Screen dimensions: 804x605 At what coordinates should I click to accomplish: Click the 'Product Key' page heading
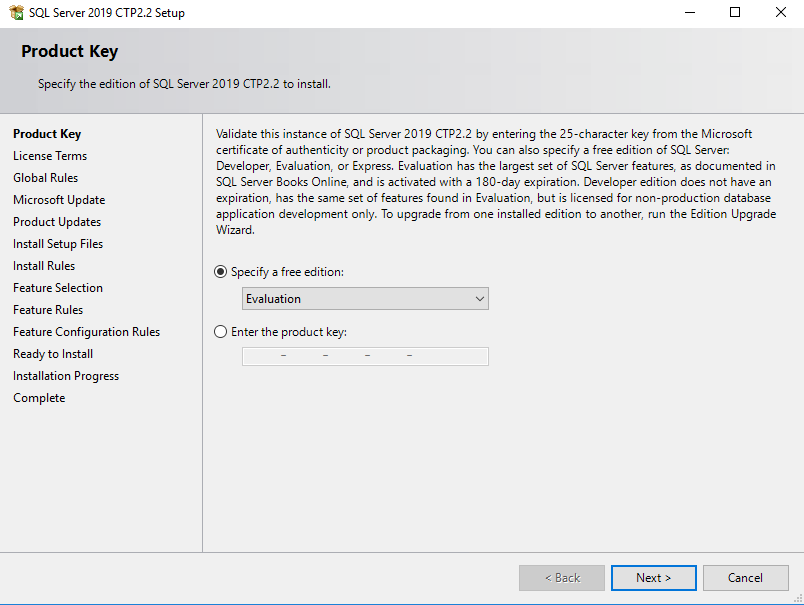pos(70,51)
